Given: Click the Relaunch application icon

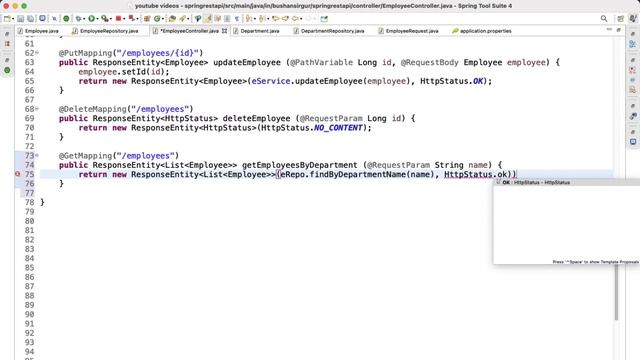Looking at the screenshot, I should [x=131, y=19].
